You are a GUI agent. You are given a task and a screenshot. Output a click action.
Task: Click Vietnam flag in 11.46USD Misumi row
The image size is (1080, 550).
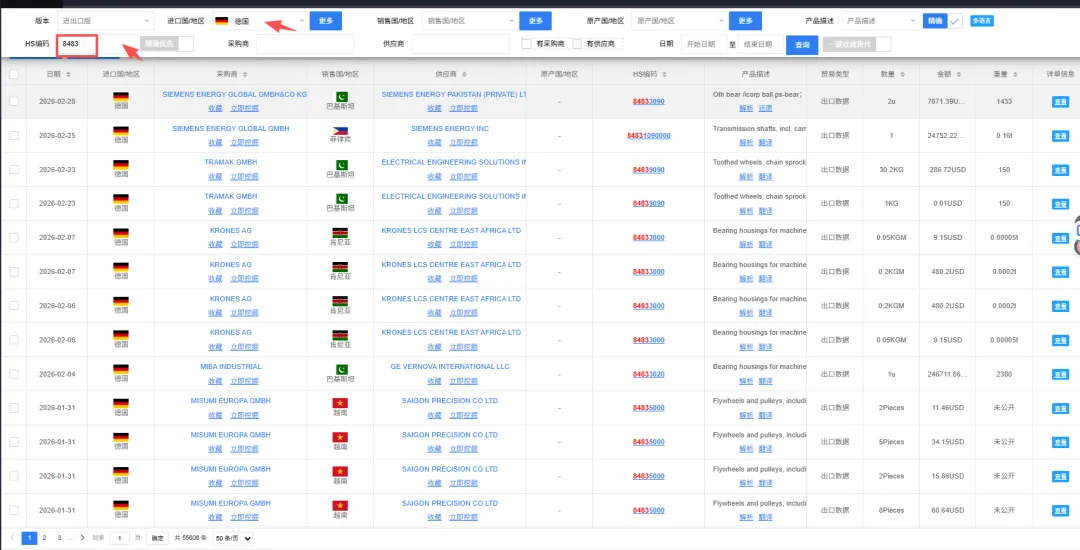point(340,403)
